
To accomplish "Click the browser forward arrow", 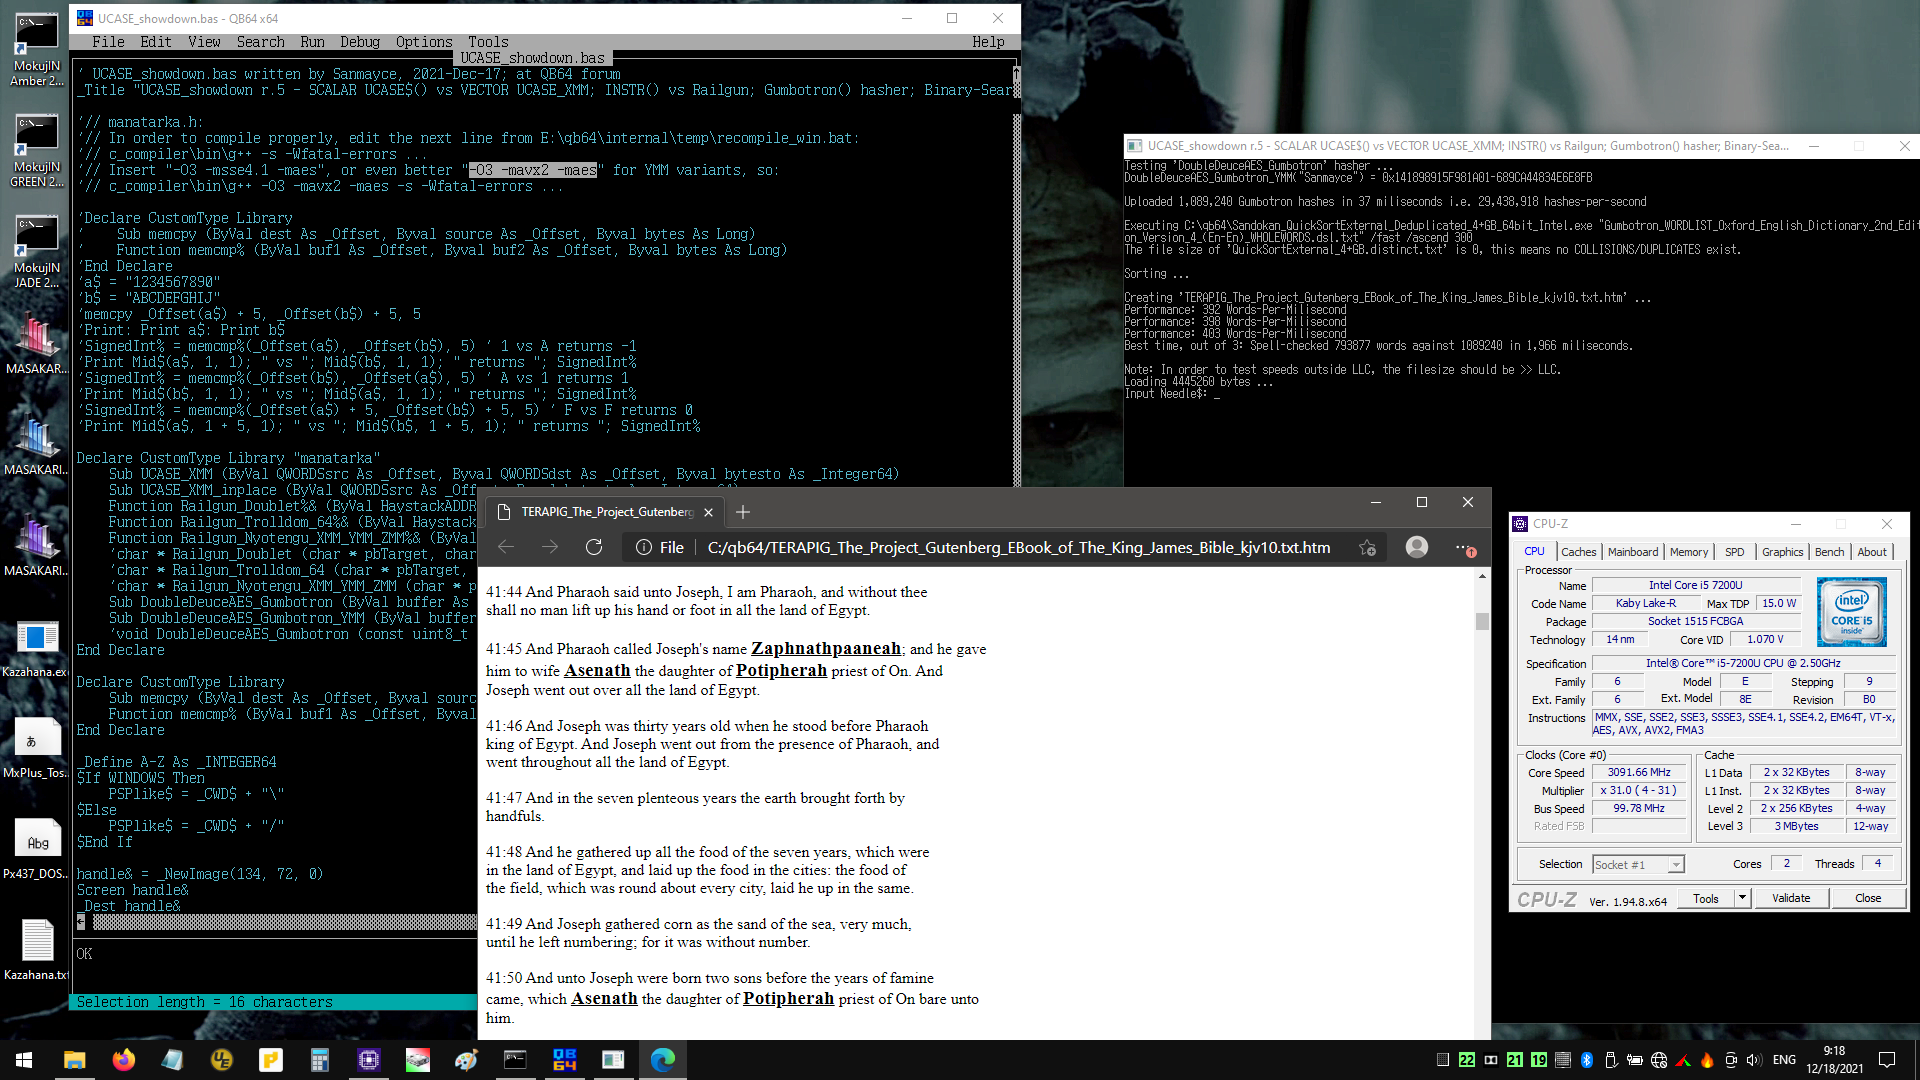I will pyautogui.click(x=550, y=547).
